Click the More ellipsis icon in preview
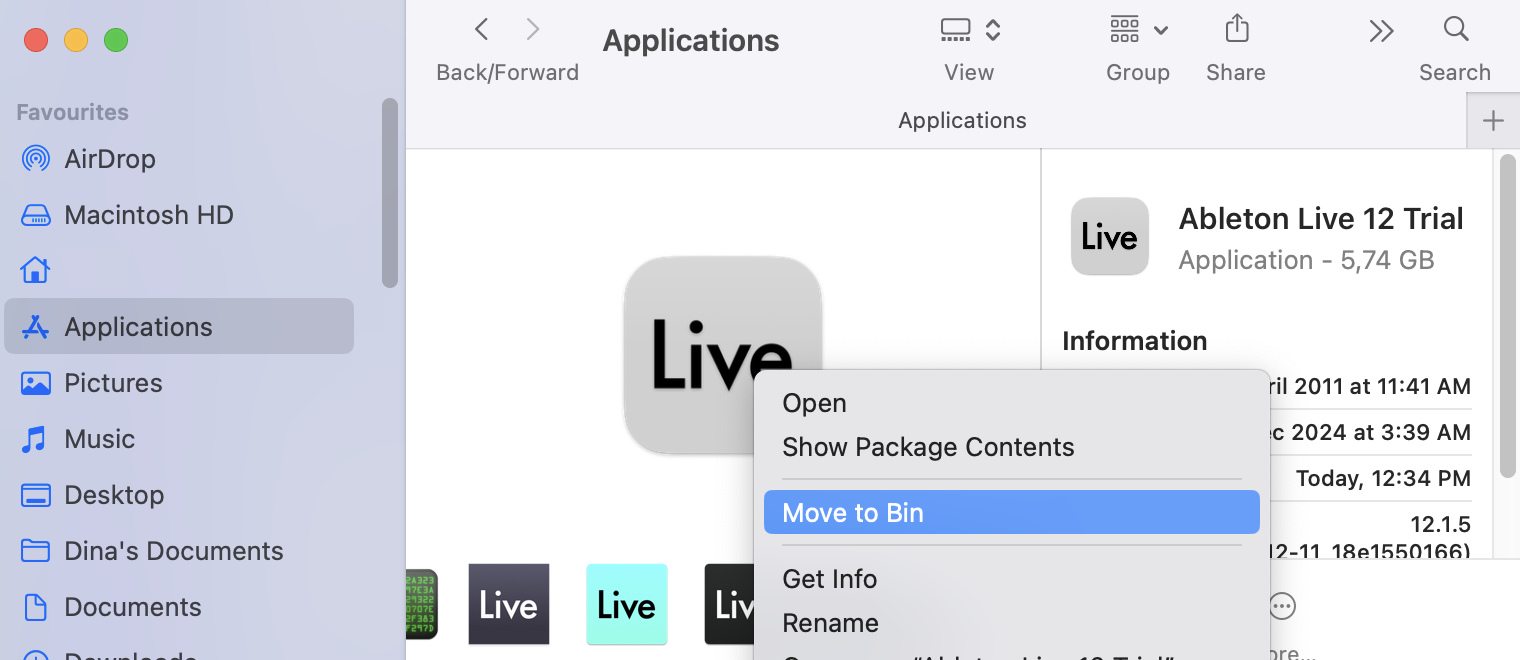Viewport: 1520px width, 660px height. point(1282,606)
